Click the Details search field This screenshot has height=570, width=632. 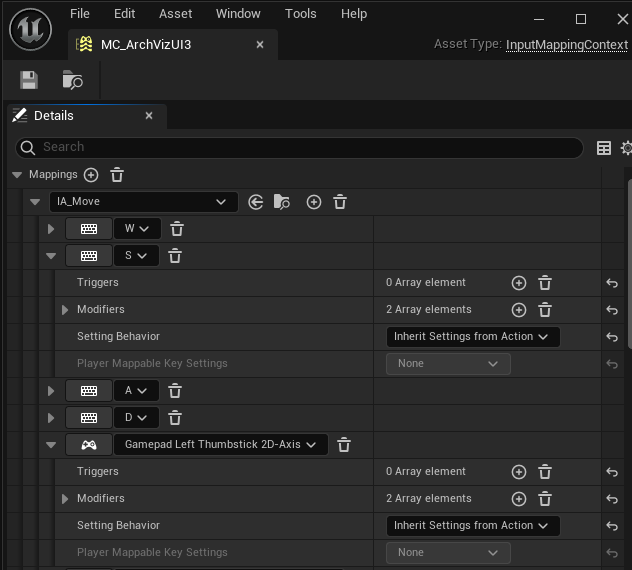pos(299,148)
